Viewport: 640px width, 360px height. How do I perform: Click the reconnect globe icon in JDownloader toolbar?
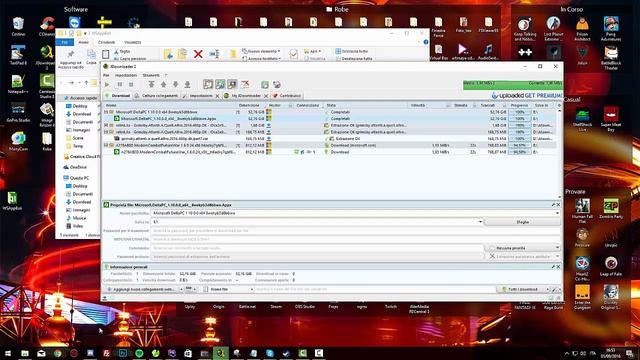[x=277, y=84]
